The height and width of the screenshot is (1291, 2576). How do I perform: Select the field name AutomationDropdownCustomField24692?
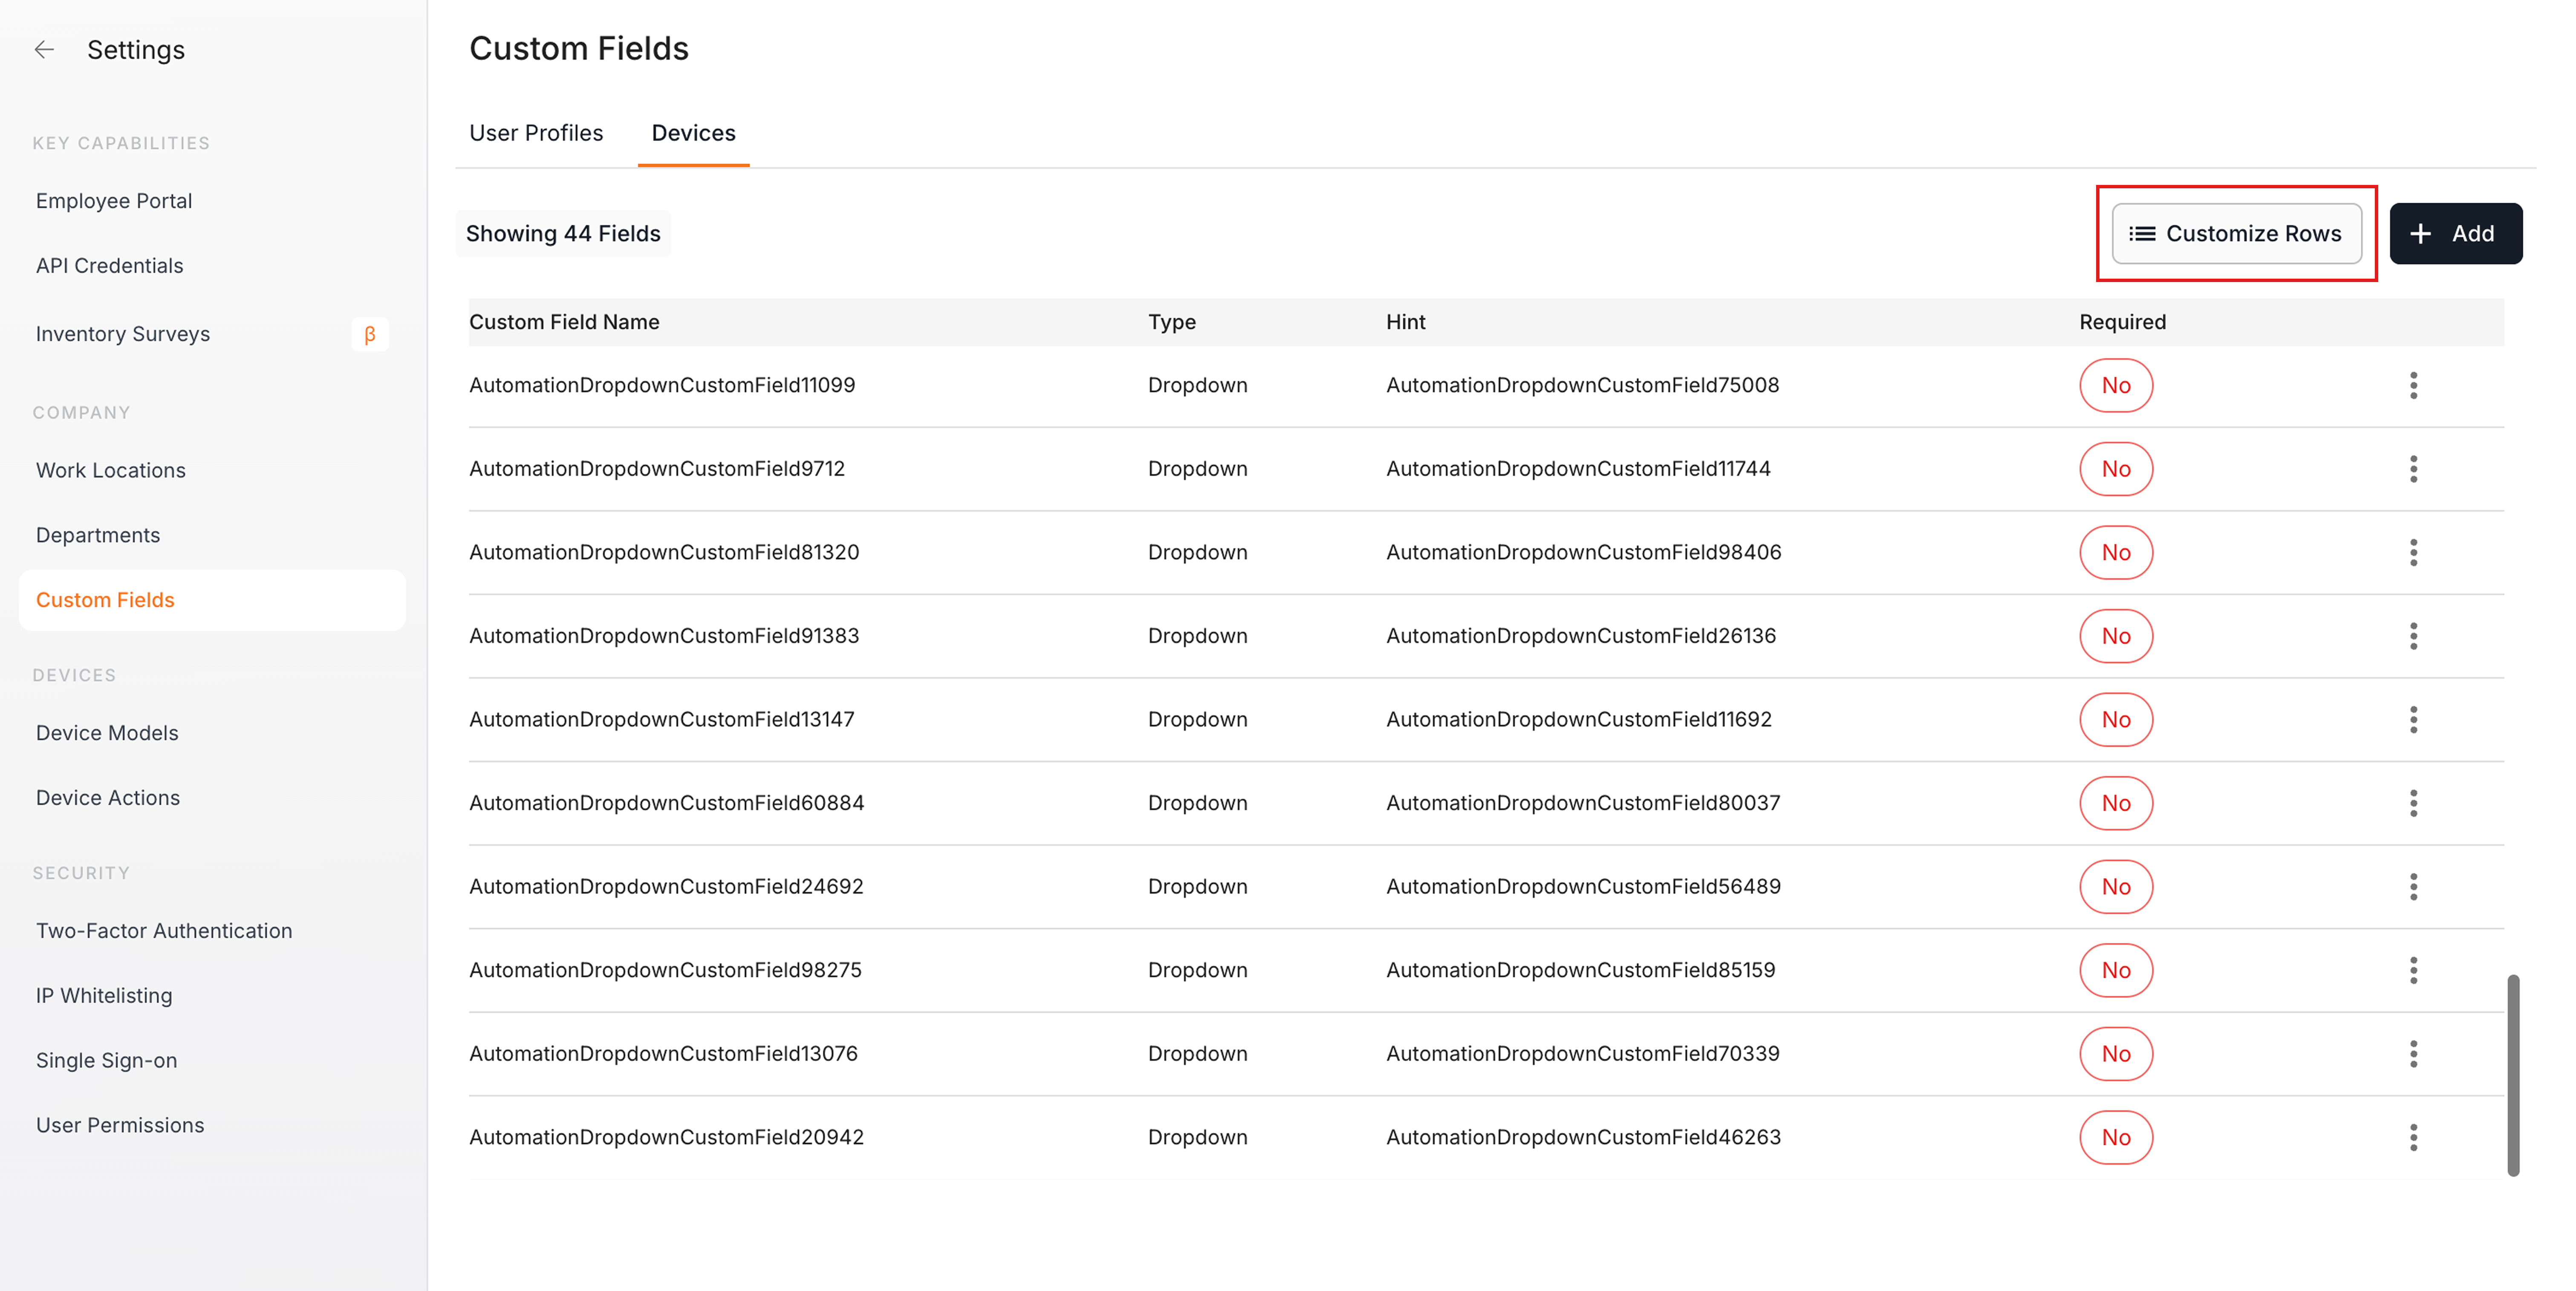click(666, 887)
